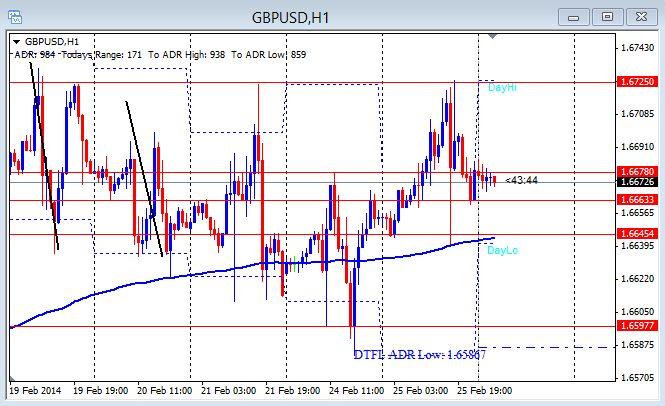Select the 1.67250 red price label
Viewport: 665px width, 406px height.
click(638, 81)
